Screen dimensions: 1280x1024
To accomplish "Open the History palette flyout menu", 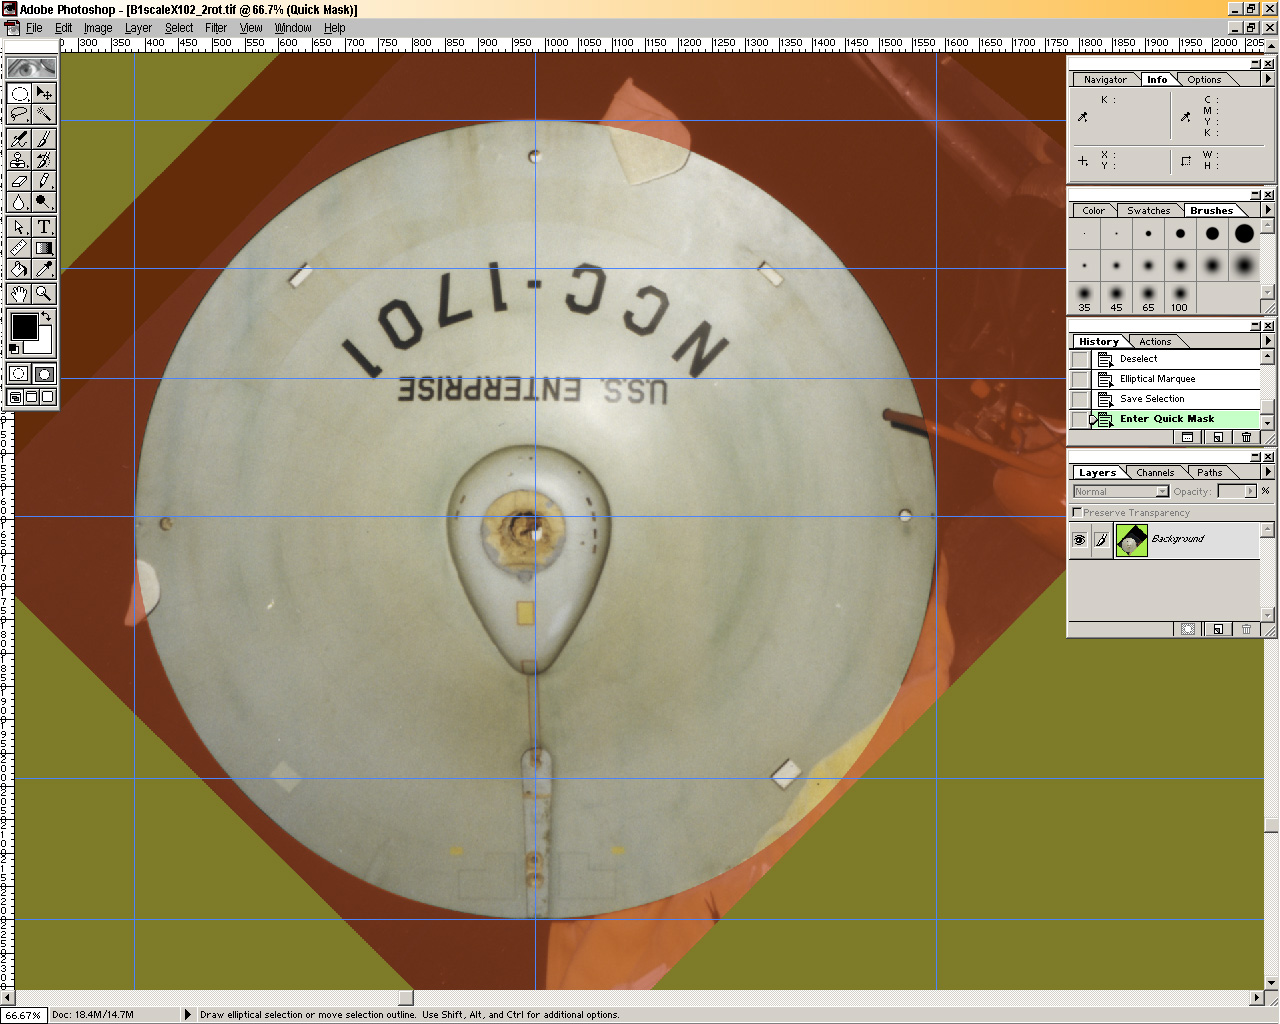I will (x=1268, y=341).
